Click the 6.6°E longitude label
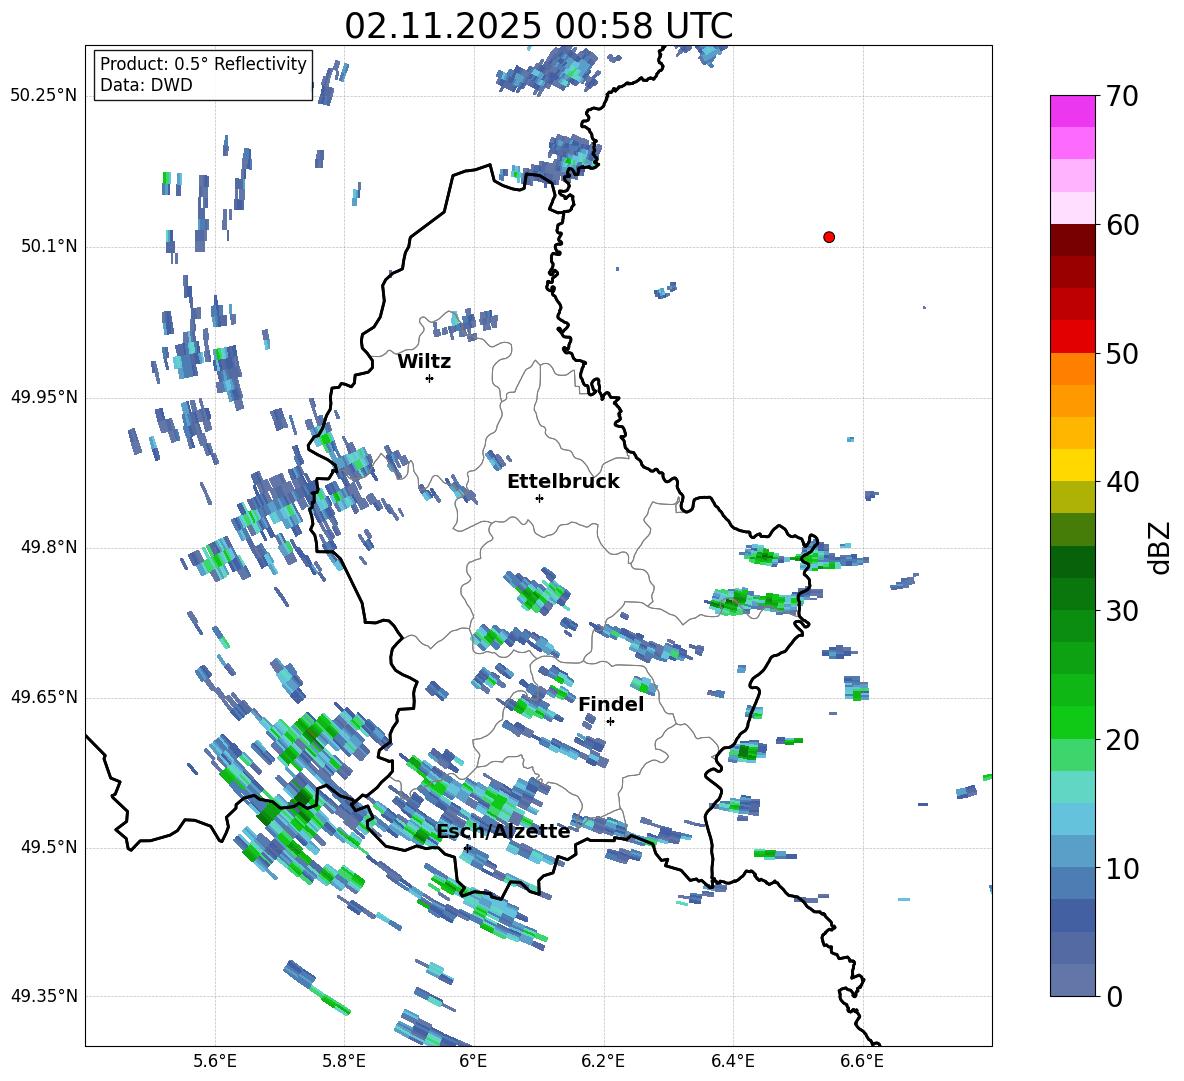Image resolution: width=1184 pixels, height=1081 pixels. 862,1061
